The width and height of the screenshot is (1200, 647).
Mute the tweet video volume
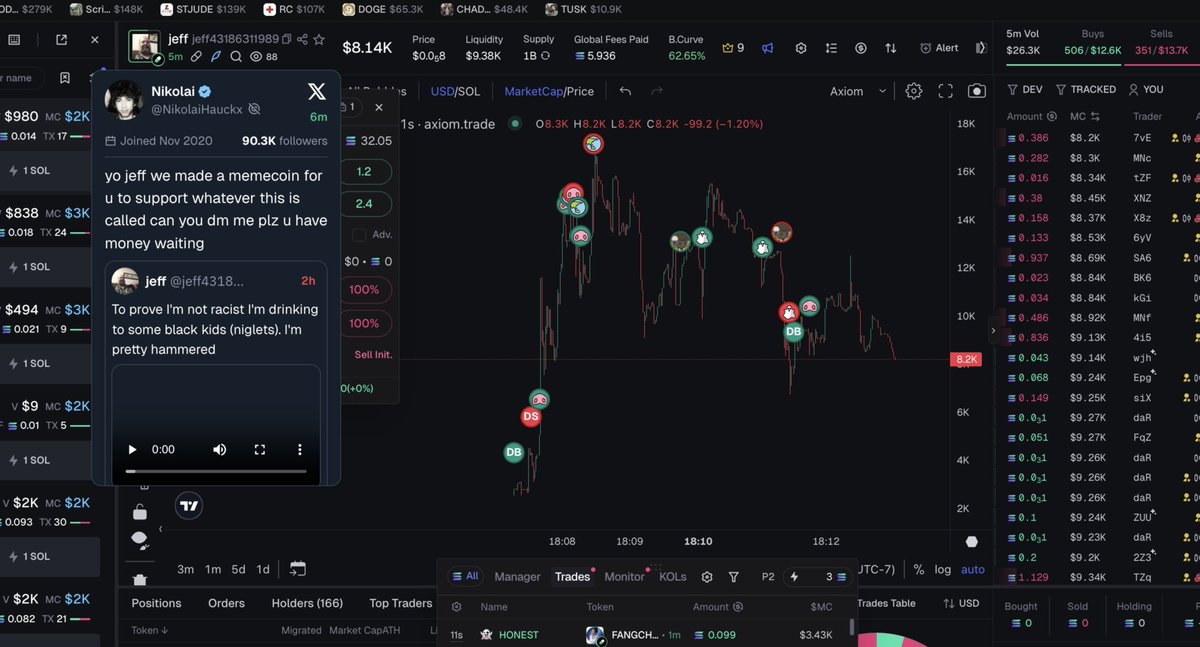click(x=219, y=450)
